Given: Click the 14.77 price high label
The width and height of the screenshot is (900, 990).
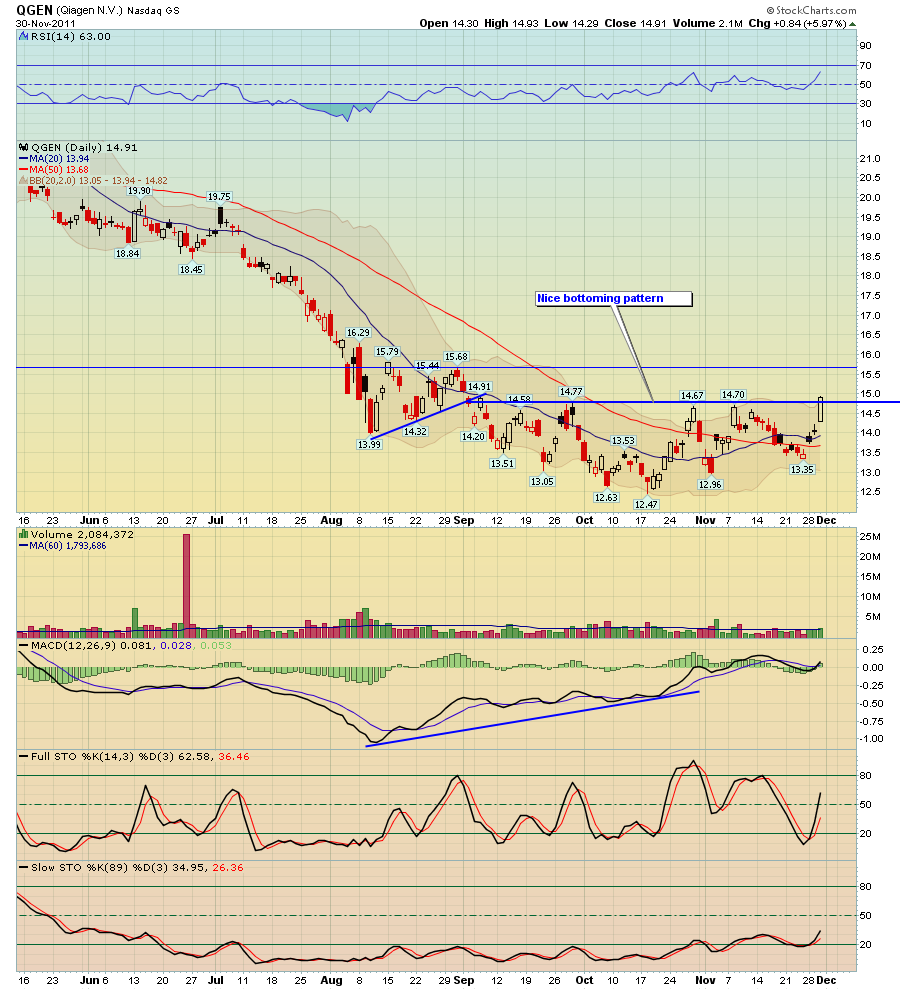Looking at the screenshot, I should 572,392.
